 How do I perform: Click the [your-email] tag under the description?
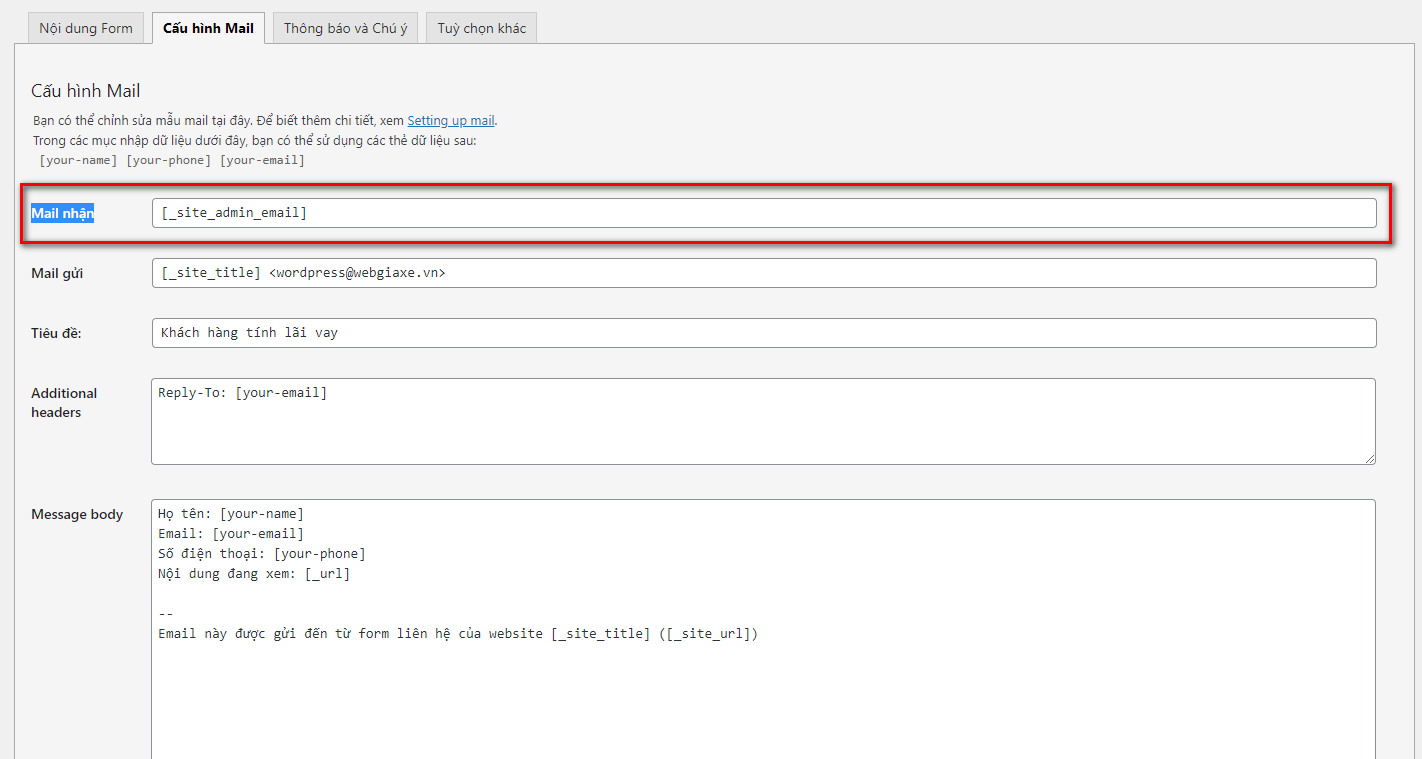(x=262, y=160)
